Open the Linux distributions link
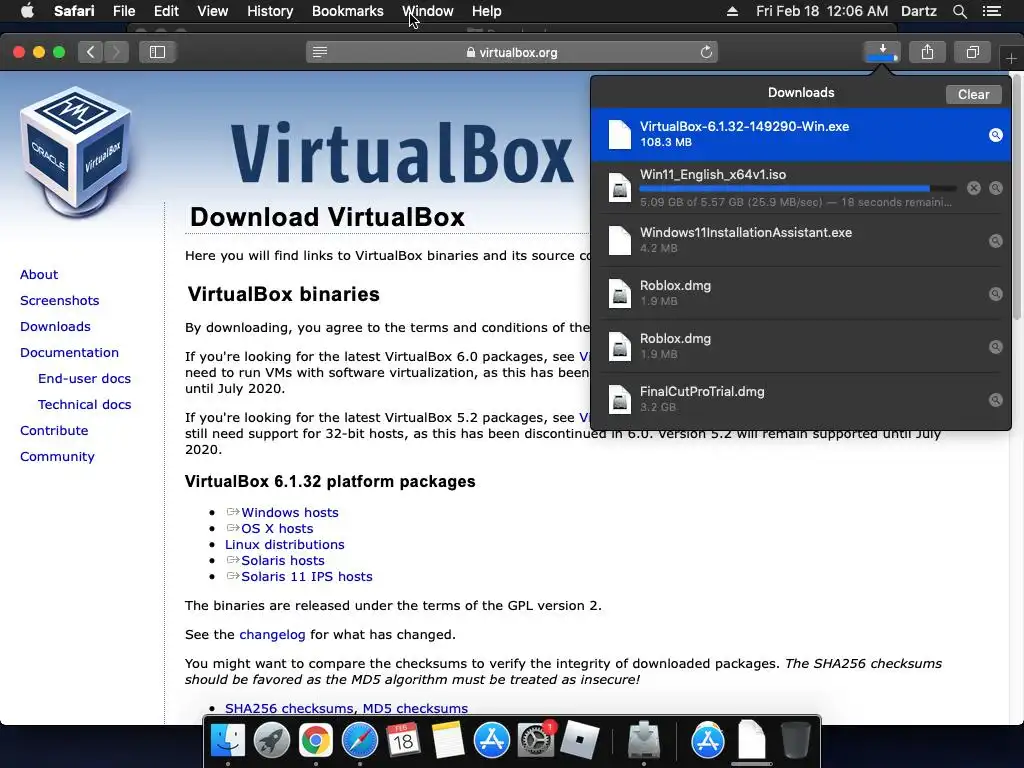 [285, 545]
